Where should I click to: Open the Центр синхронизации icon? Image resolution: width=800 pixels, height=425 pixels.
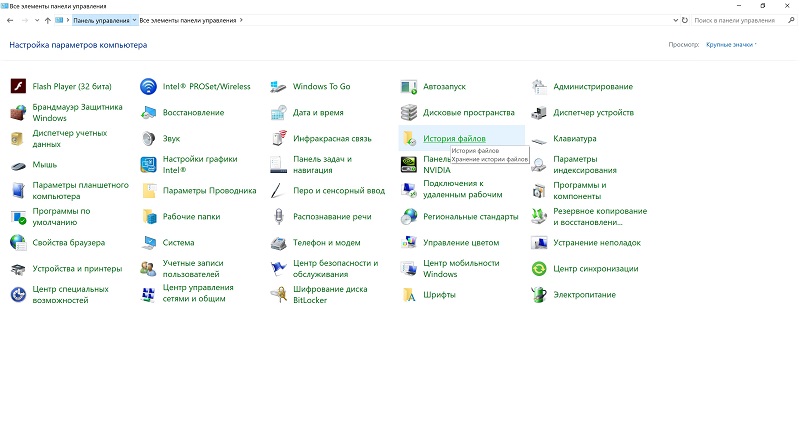click(539, 268)
